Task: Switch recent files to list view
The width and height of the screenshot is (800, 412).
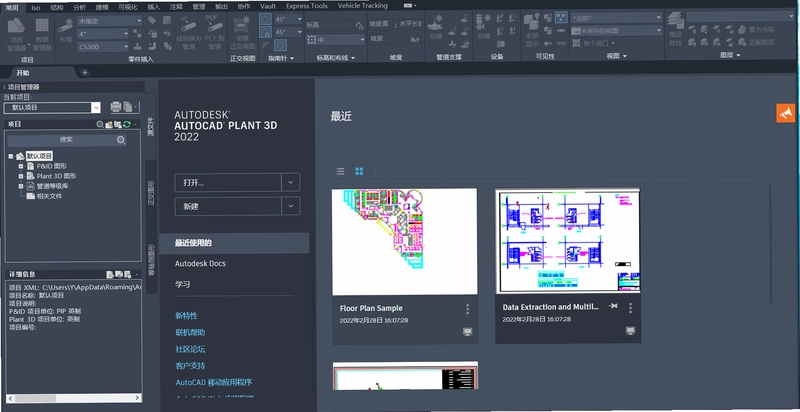Action: tap(340, 171)
